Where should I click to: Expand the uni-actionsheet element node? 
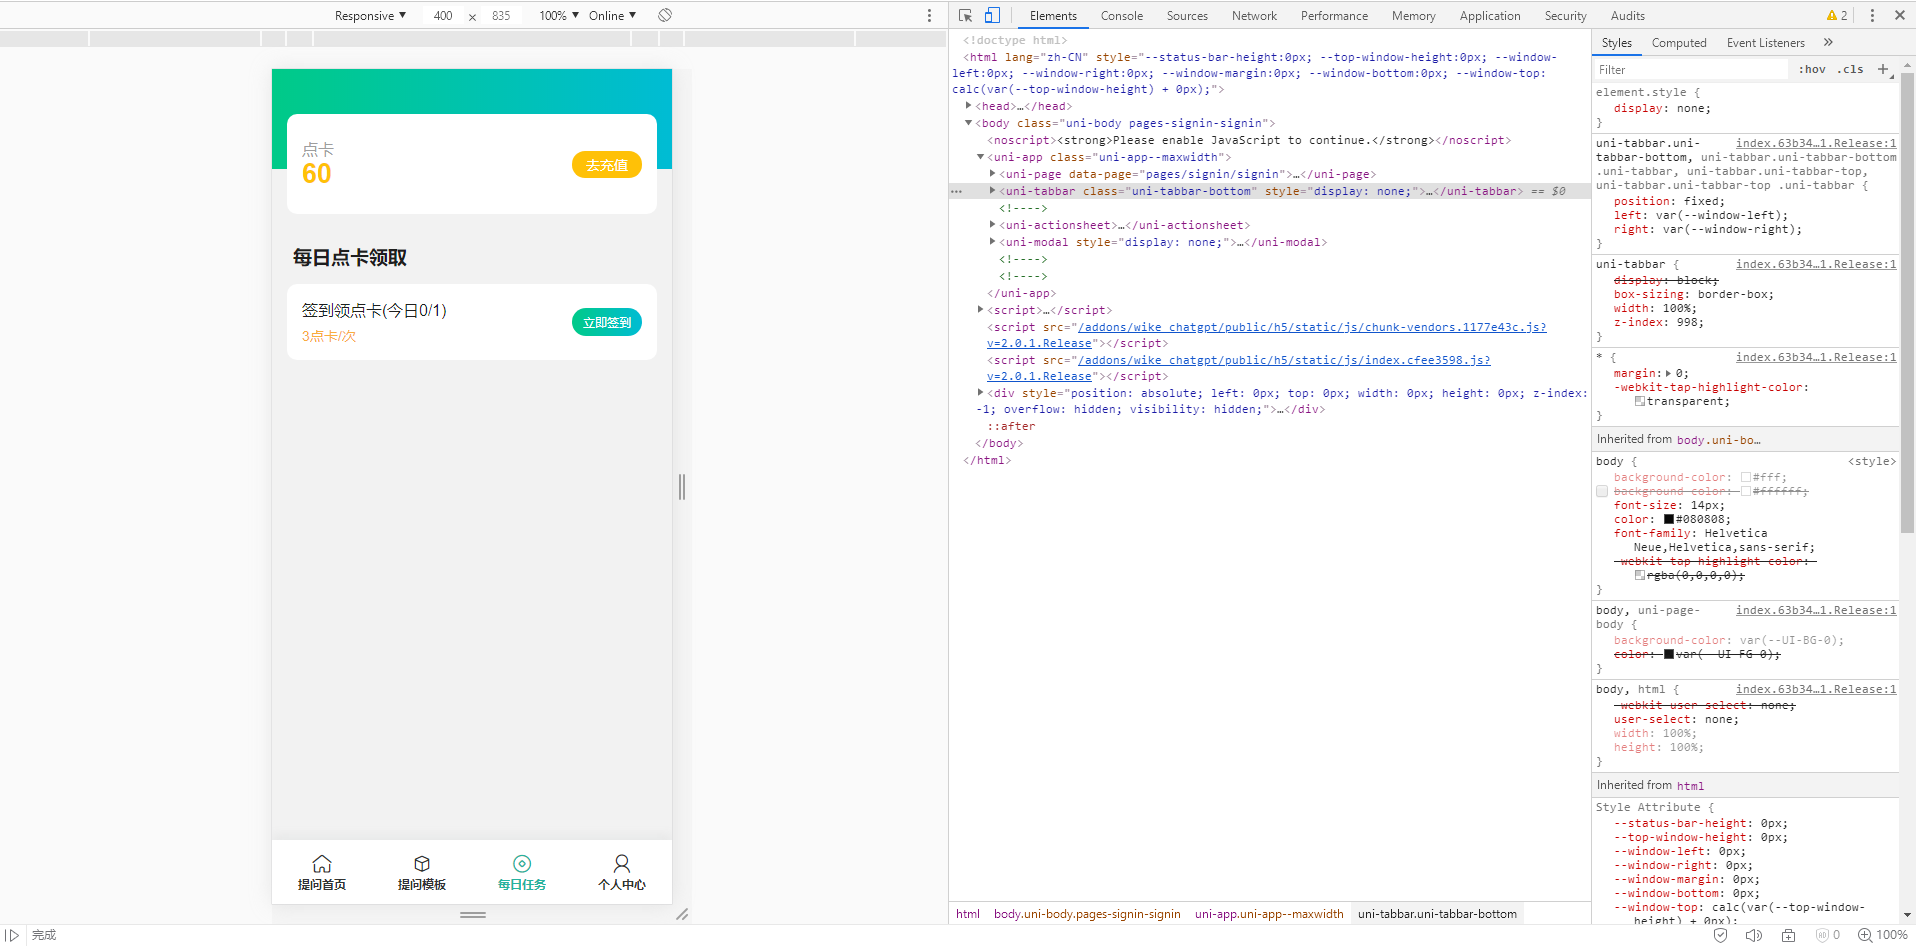(x=992, y=225)
